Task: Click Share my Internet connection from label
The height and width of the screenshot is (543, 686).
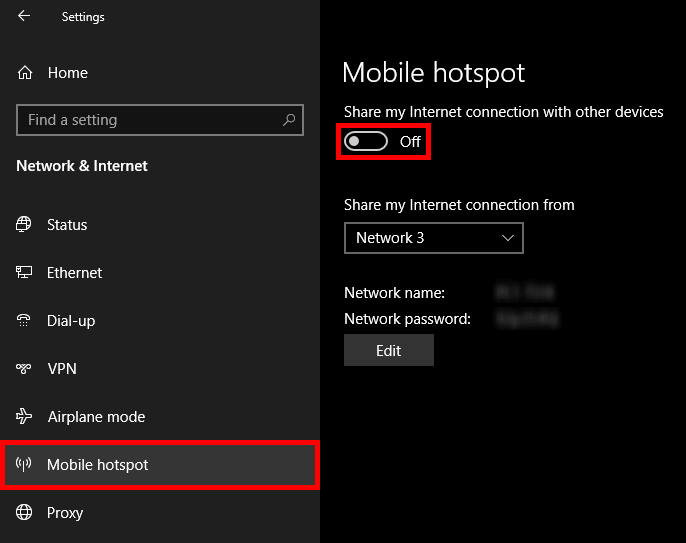Action: click(x=459, y=205)
